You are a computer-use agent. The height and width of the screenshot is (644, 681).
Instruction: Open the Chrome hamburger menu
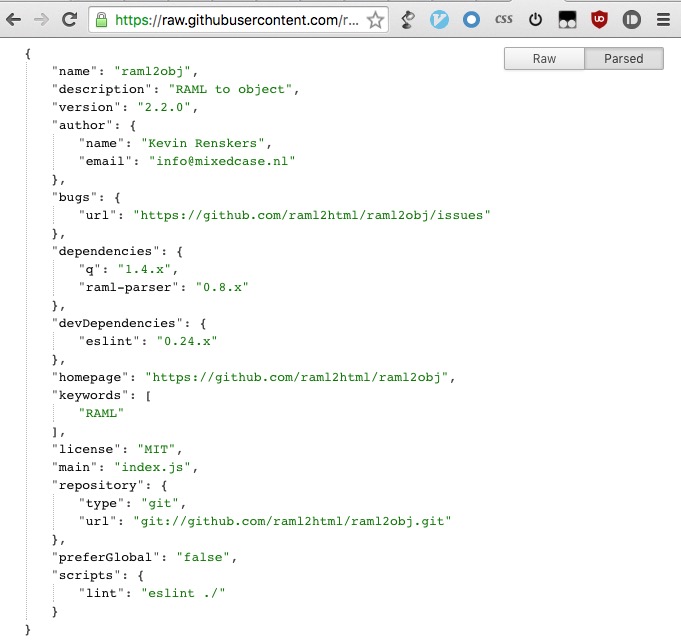pyautogui.click(x=663, y=19)
